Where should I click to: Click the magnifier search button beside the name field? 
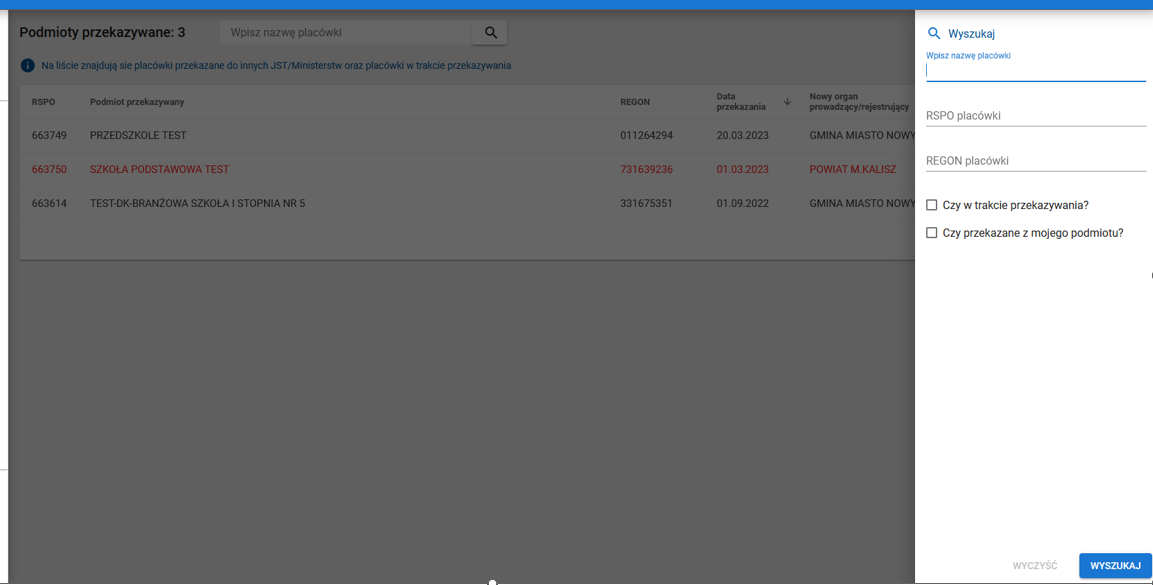click(x=490, y=33)
